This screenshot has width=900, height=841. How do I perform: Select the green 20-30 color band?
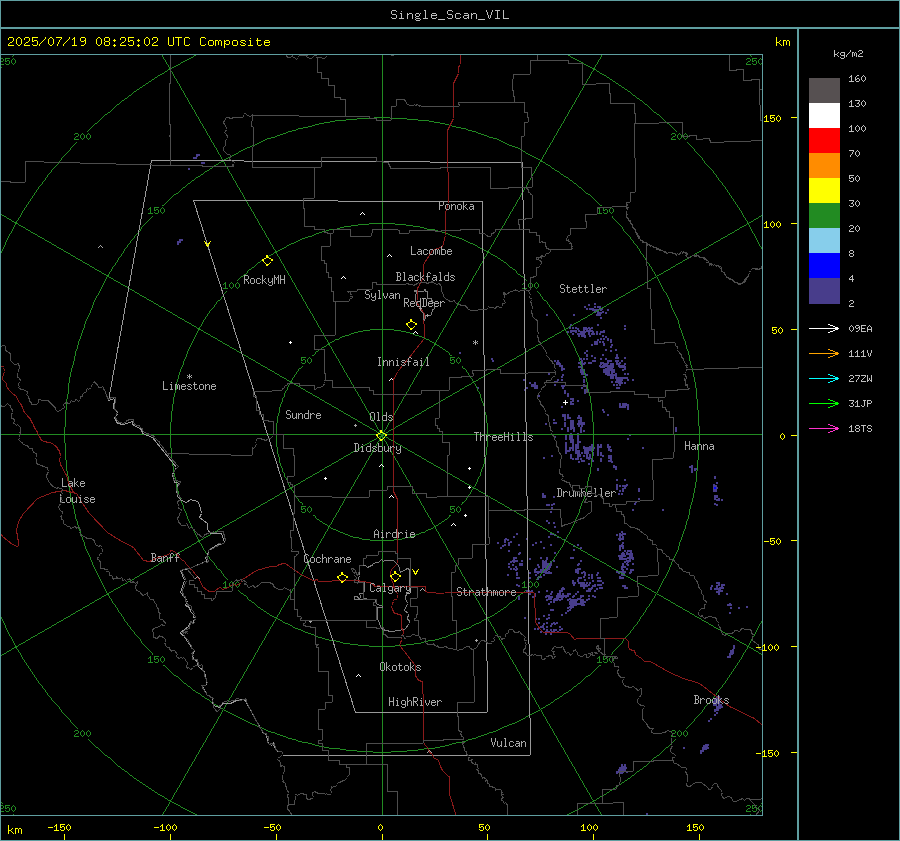824,216
